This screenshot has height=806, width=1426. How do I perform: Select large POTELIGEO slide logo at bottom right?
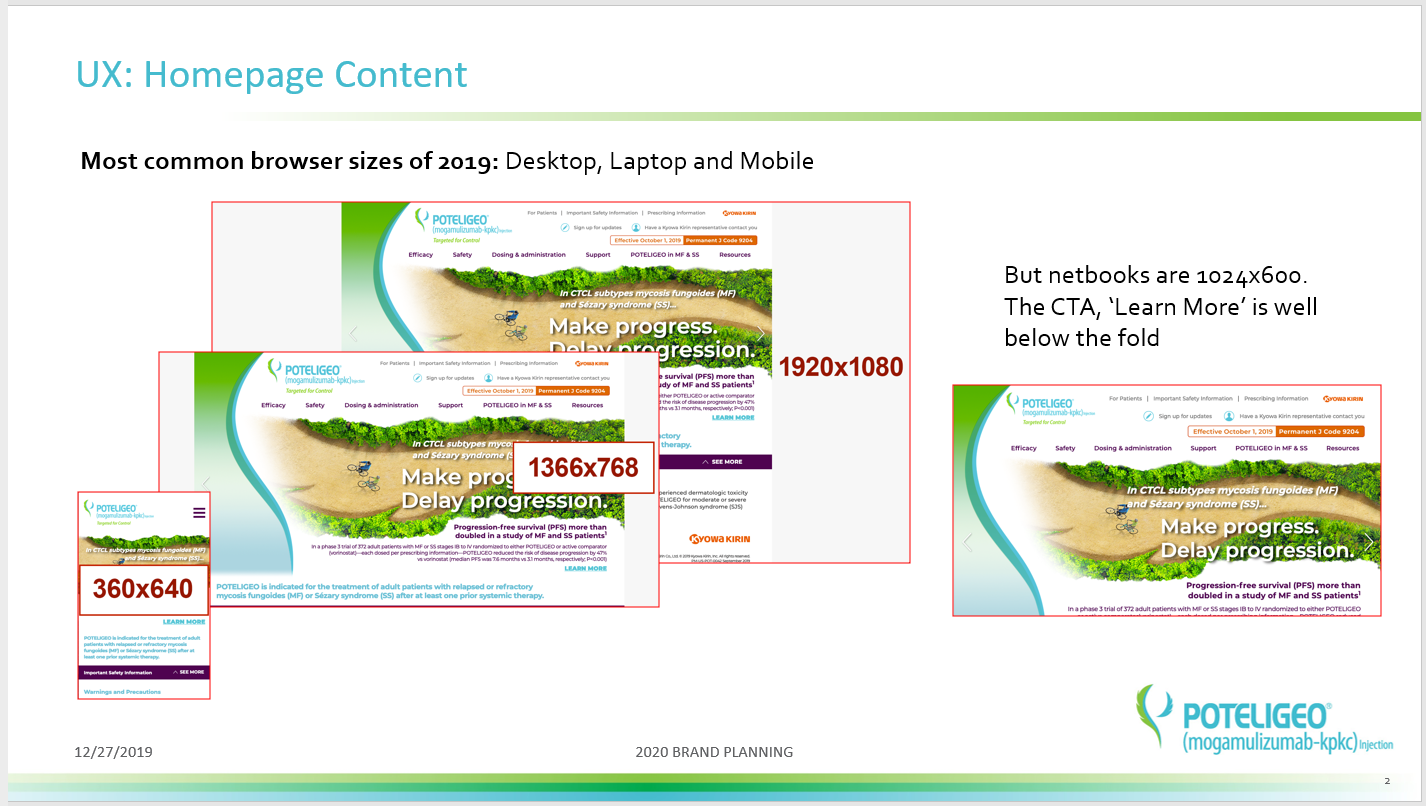[x=1264, y=719]
